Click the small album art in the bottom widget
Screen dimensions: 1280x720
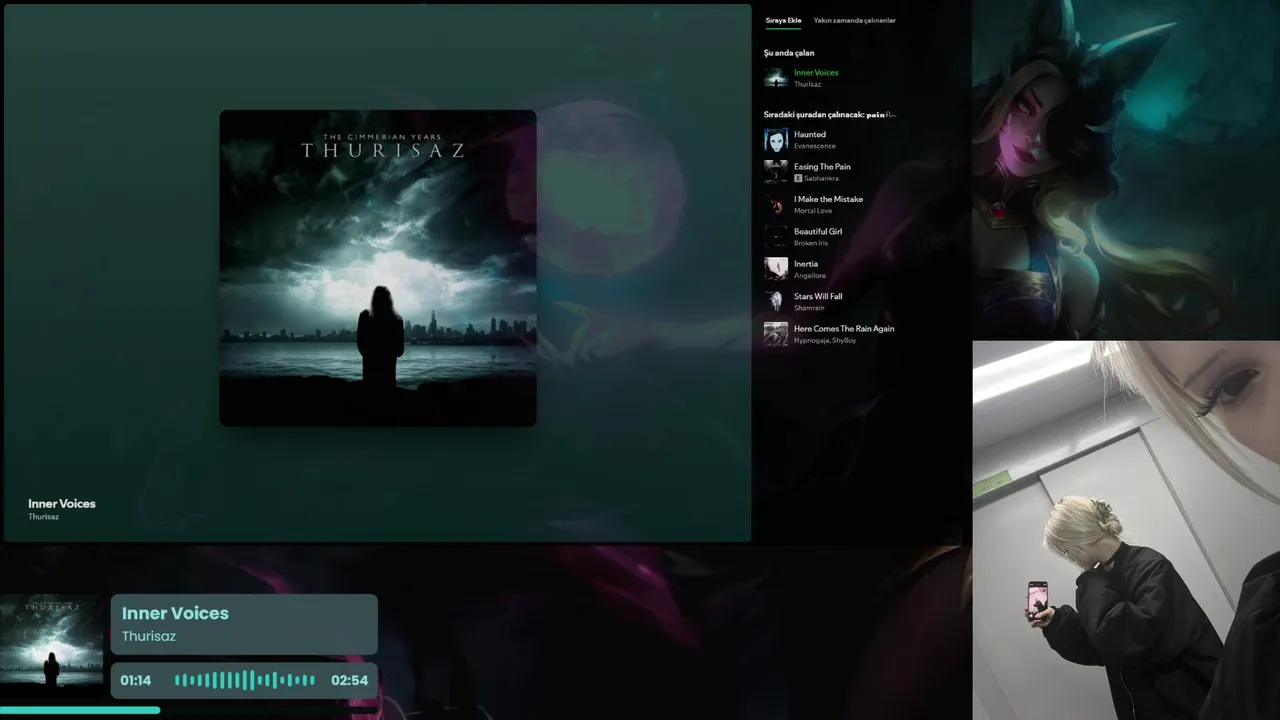click(x=52, y=646)
